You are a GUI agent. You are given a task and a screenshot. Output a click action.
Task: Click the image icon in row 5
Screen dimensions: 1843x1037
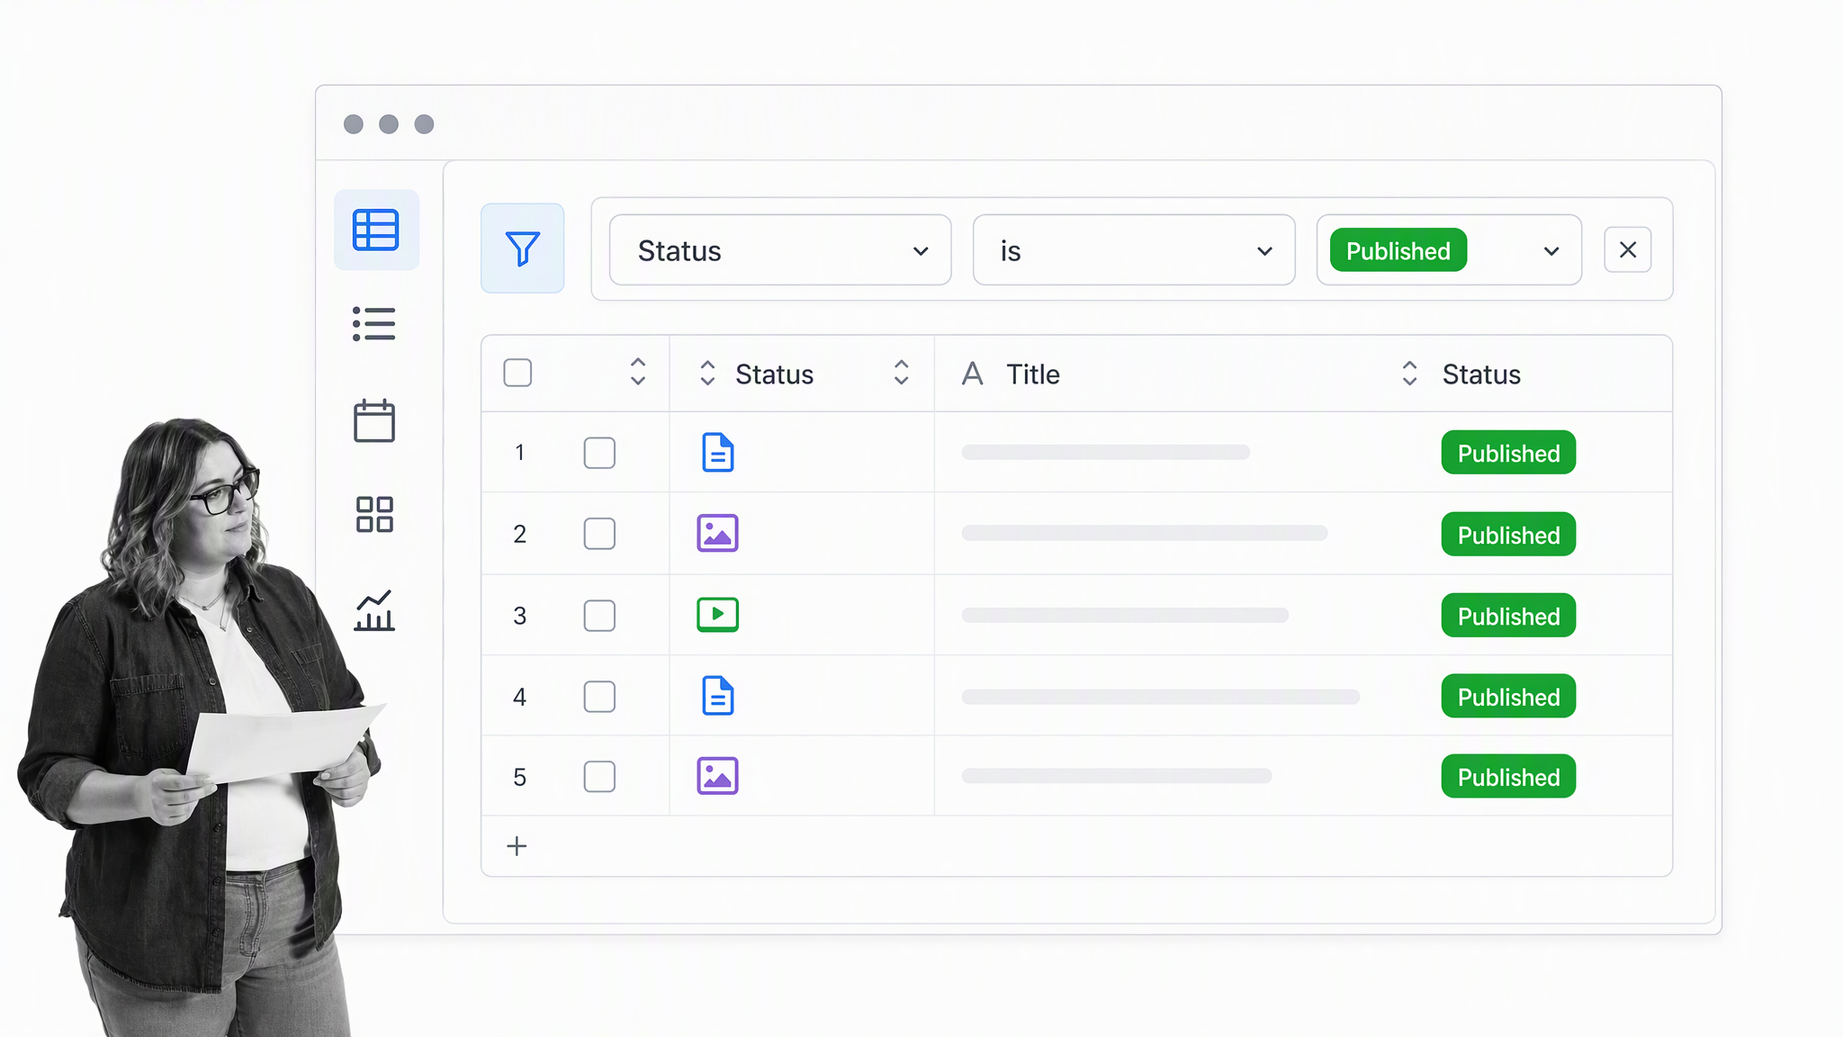(x=717, y=776)
